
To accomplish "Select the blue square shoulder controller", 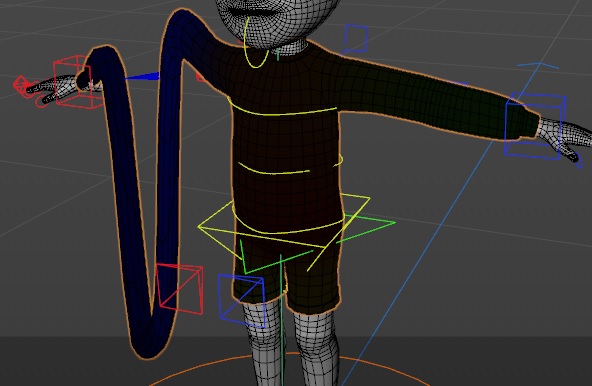I will pyautogui.click(x=356, y=39).
